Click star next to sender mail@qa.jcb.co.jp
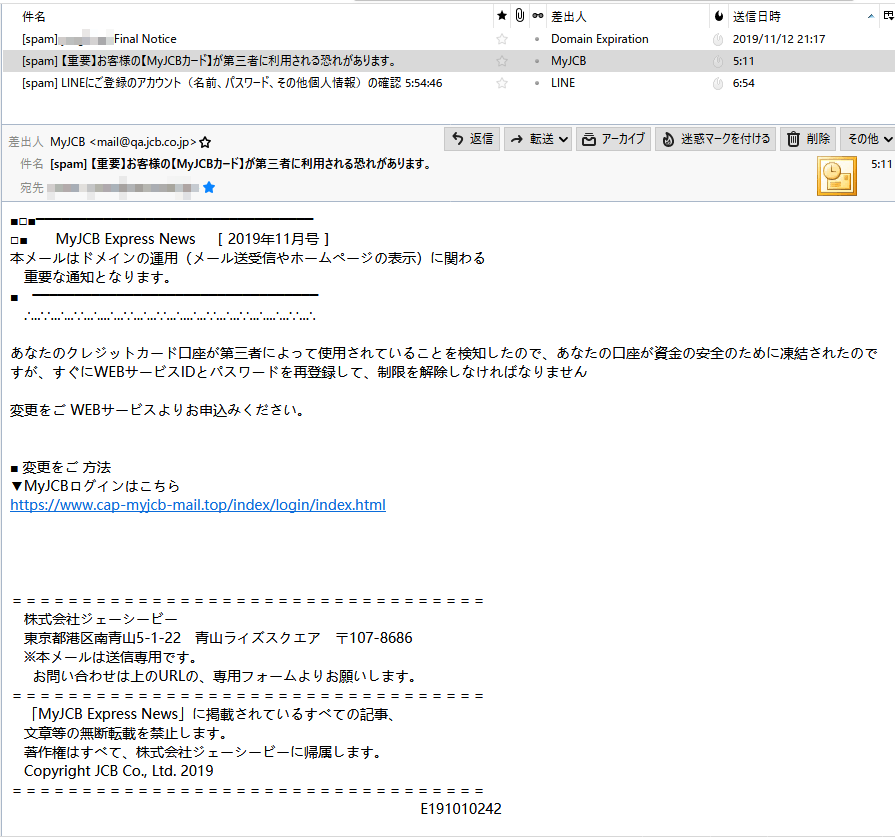 205,142
